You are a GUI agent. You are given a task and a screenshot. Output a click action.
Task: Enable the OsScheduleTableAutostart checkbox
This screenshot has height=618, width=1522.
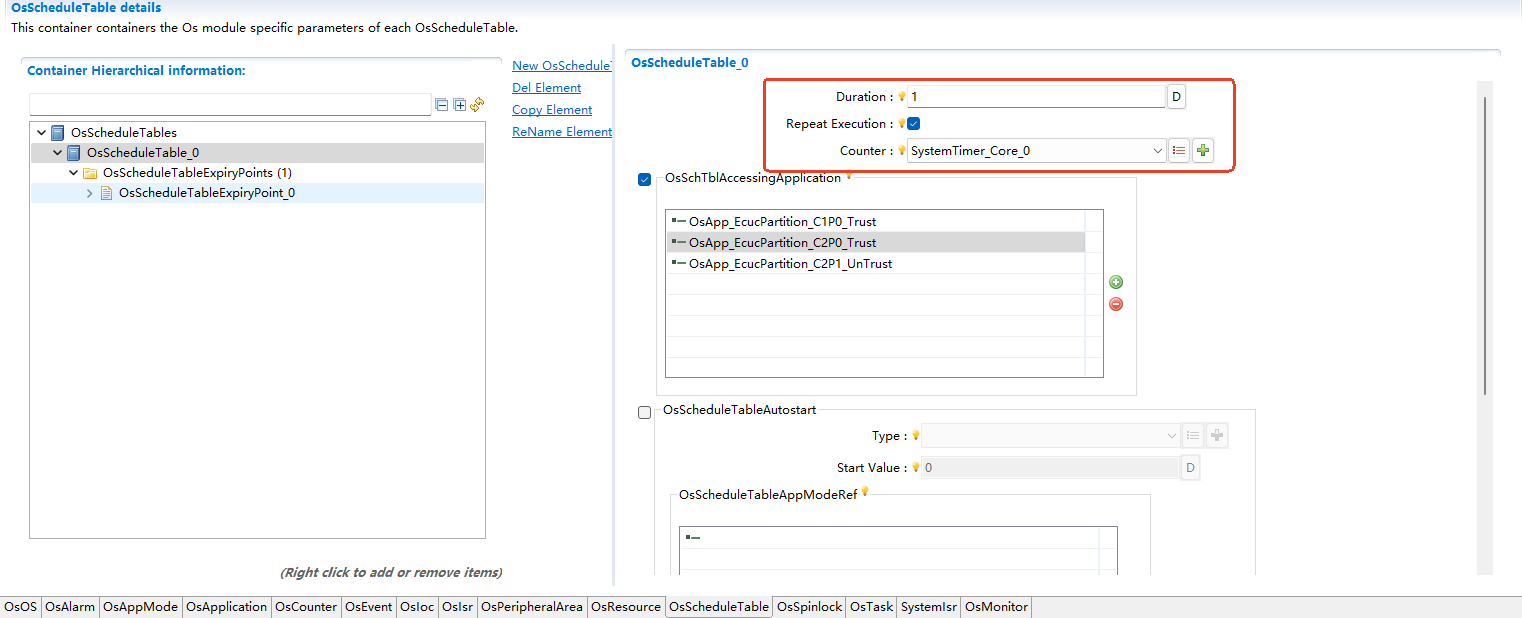click(645, 413)
